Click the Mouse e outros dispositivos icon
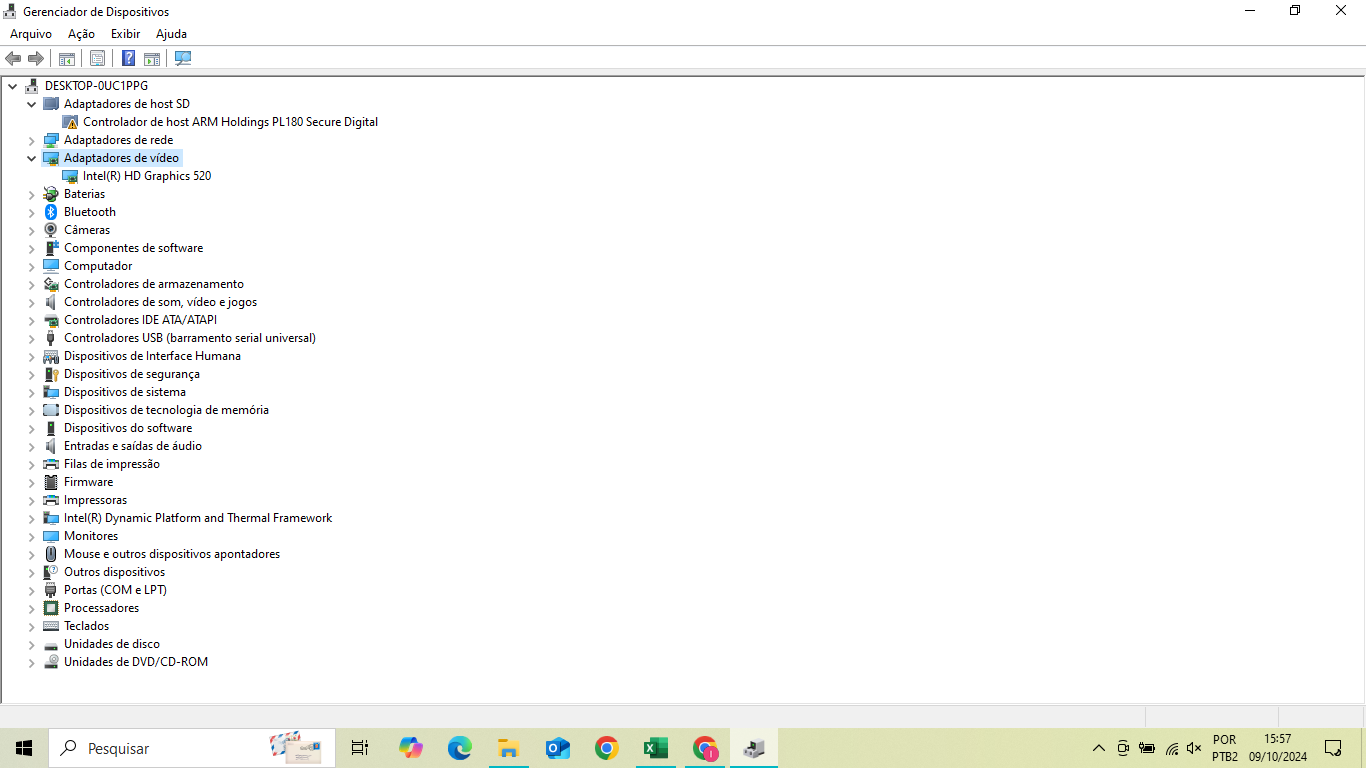Image resolution: width=1366 pixels, height=768 pixels. (51, 554)
